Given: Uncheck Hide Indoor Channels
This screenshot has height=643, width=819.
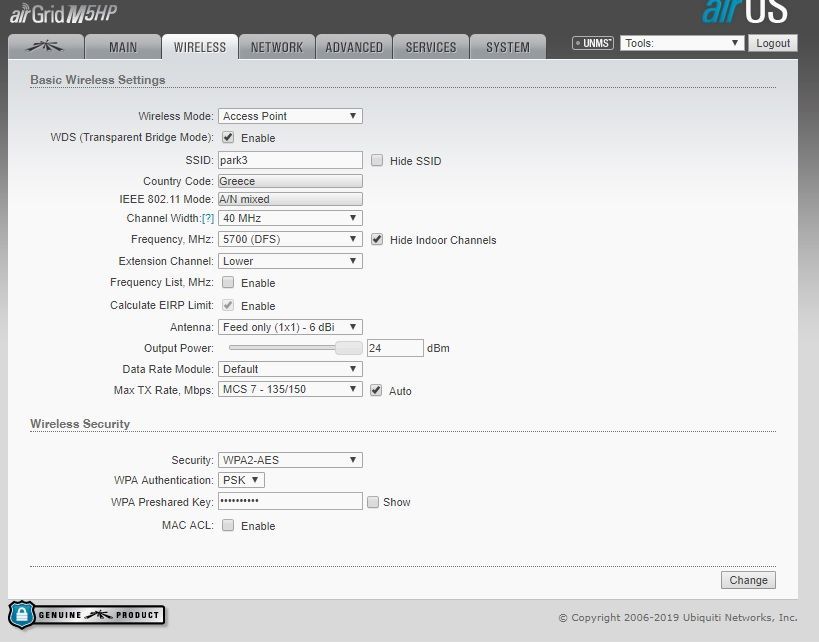Looking at the screenshot, I should click(376, 240).
